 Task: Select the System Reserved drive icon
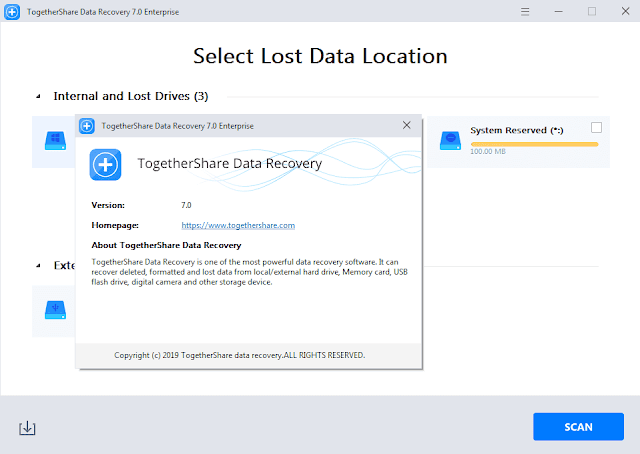coord(450,140)
